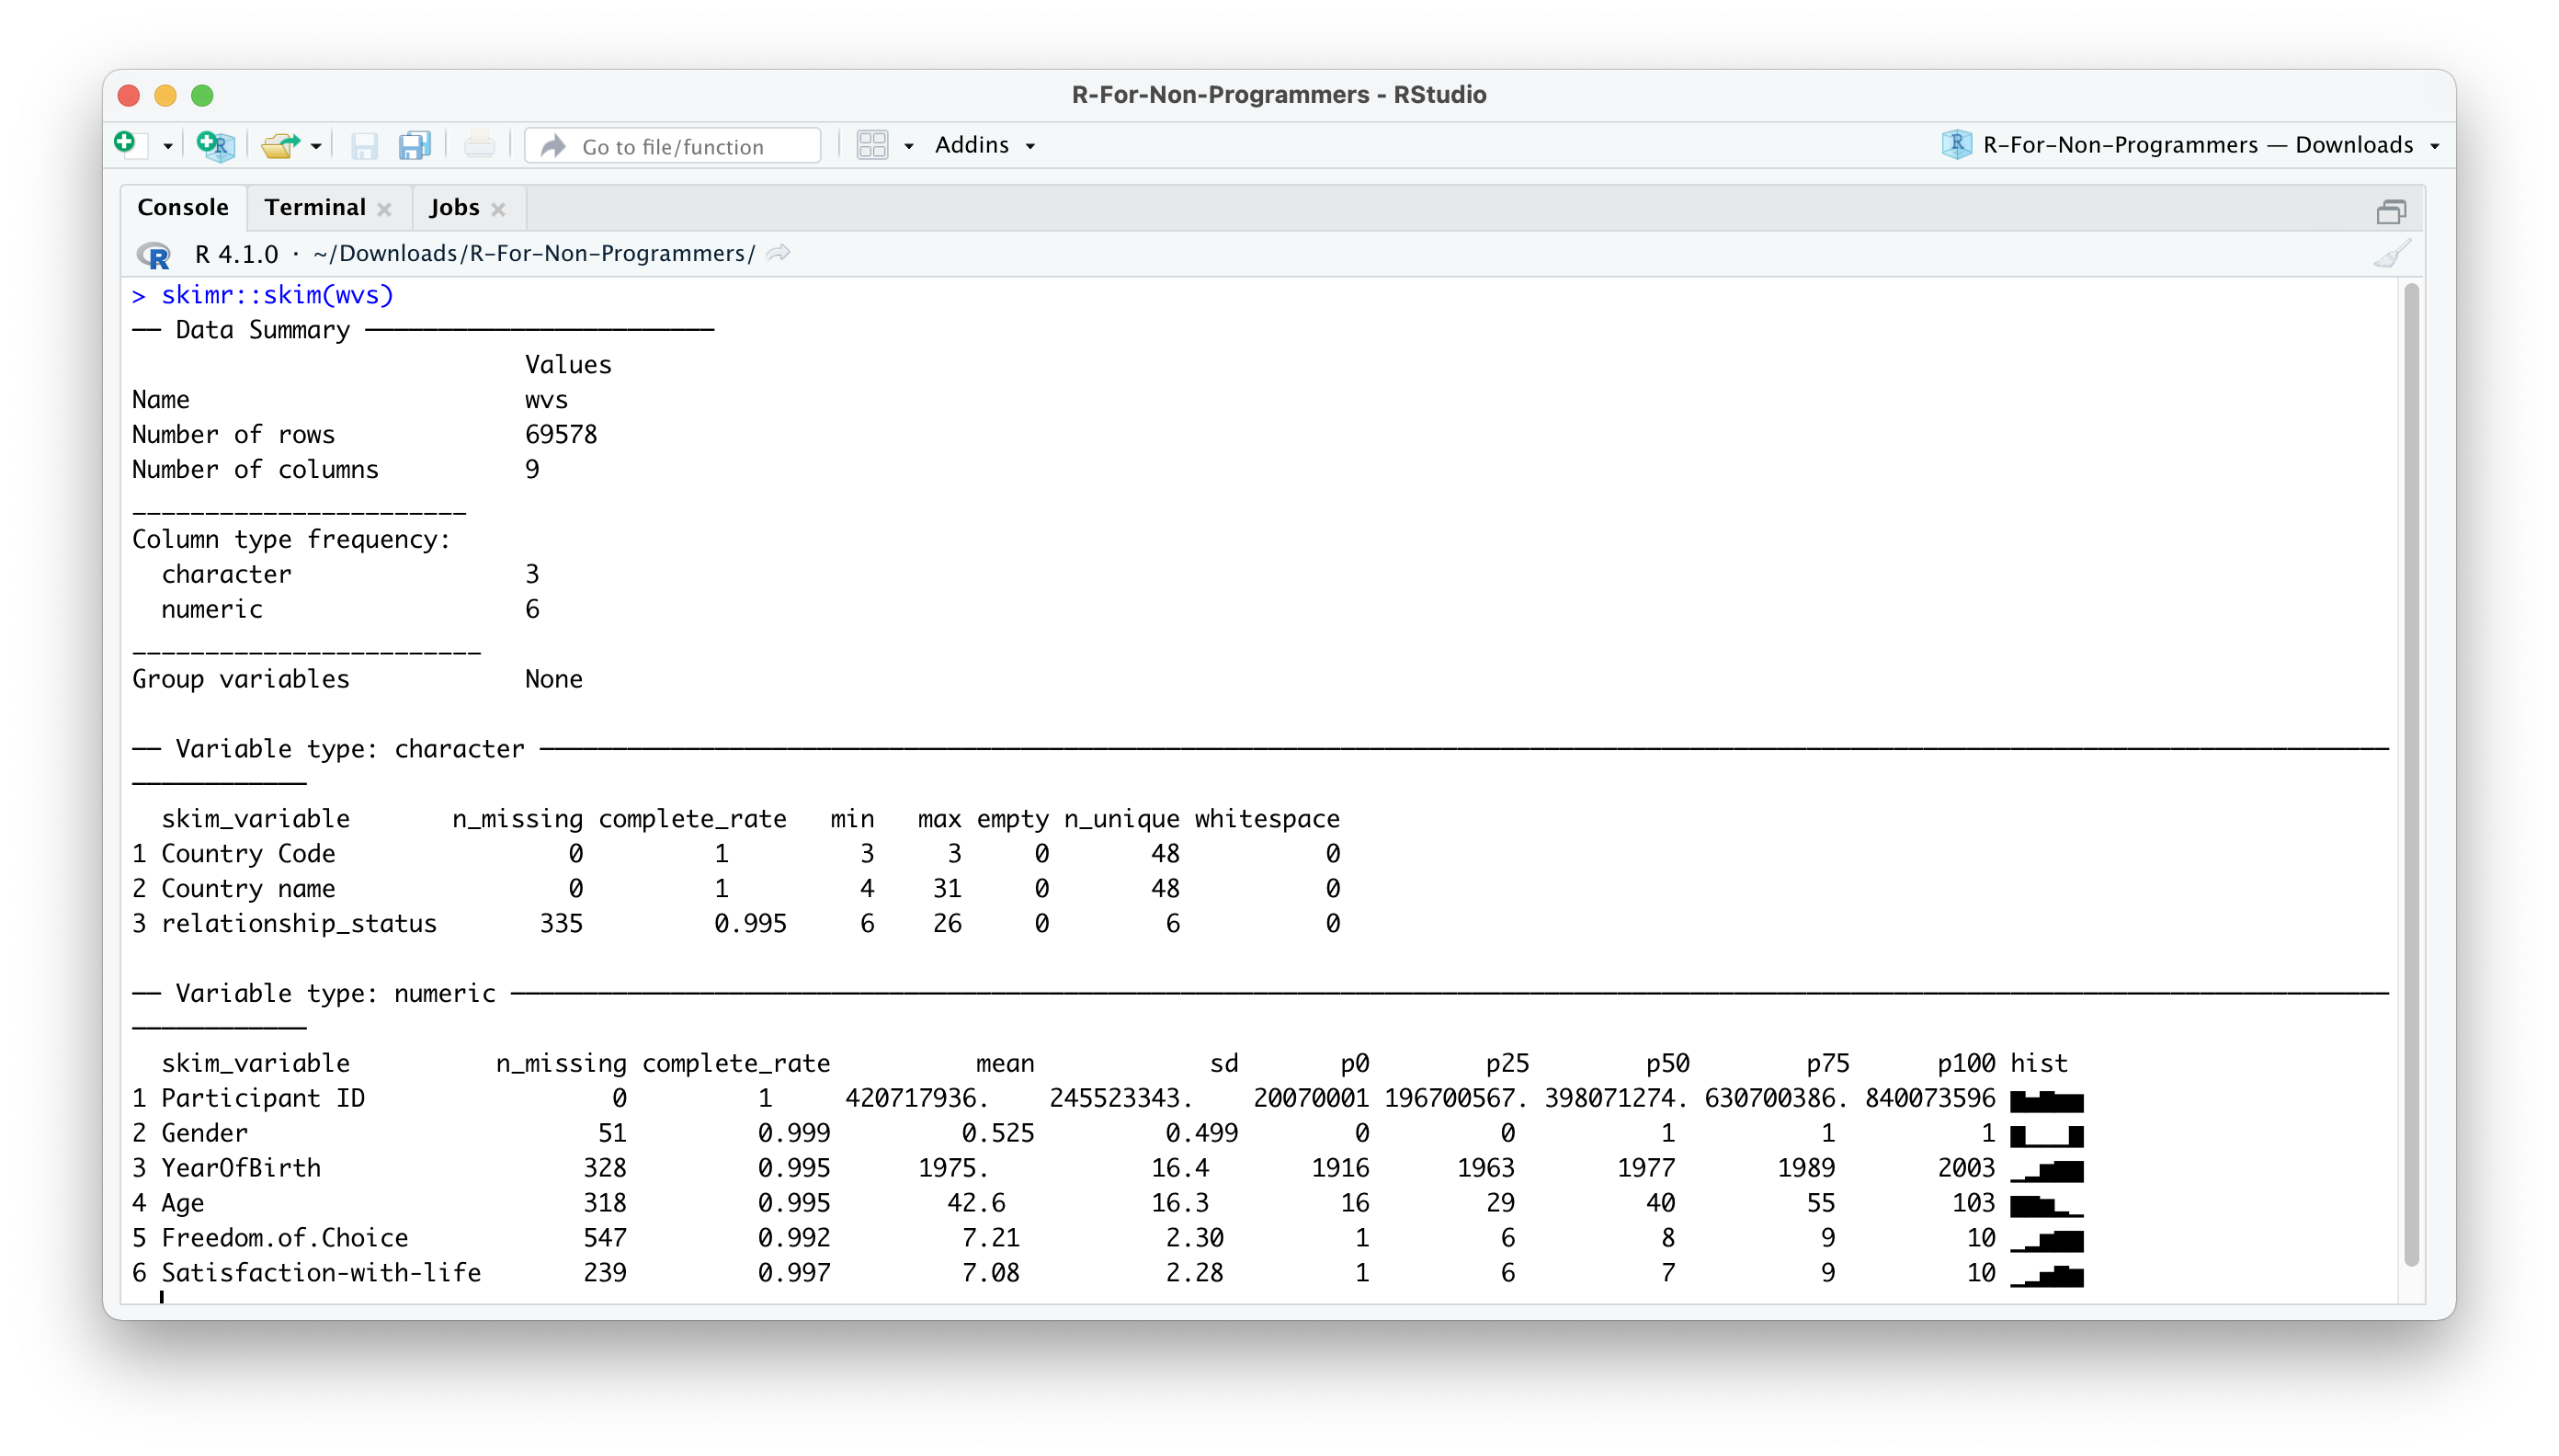This screenshot has height=1456, width=2559.
Task: Click the Save all documents icon
Action: (414, 146)
